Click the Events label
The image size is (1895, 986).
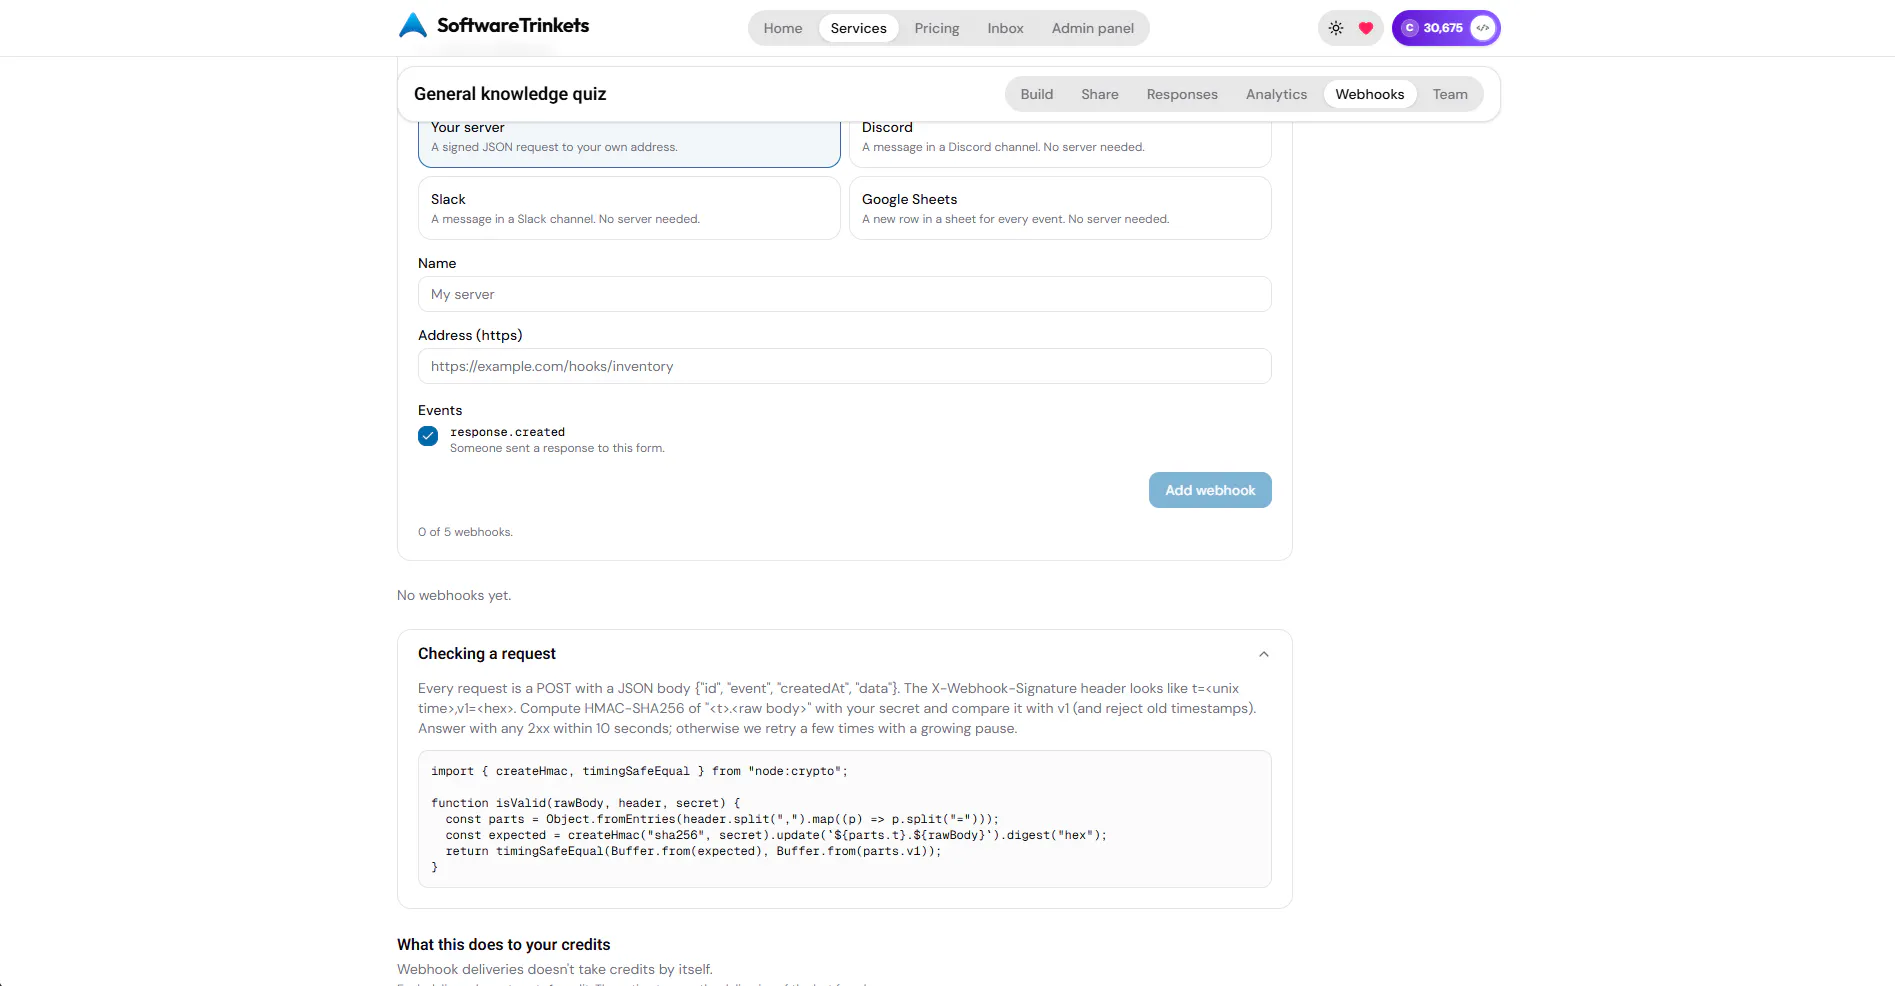[440, 410]
